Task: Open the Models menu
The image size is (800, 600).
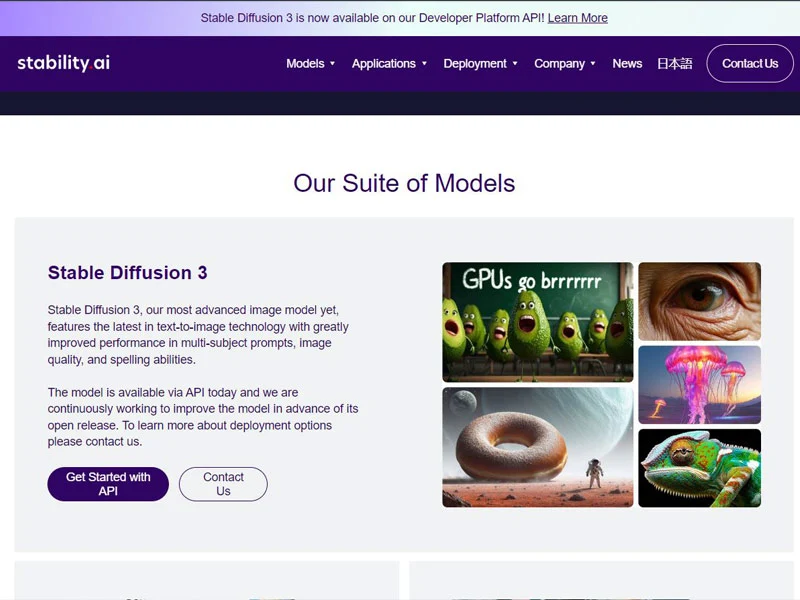Action: point(305,63)
